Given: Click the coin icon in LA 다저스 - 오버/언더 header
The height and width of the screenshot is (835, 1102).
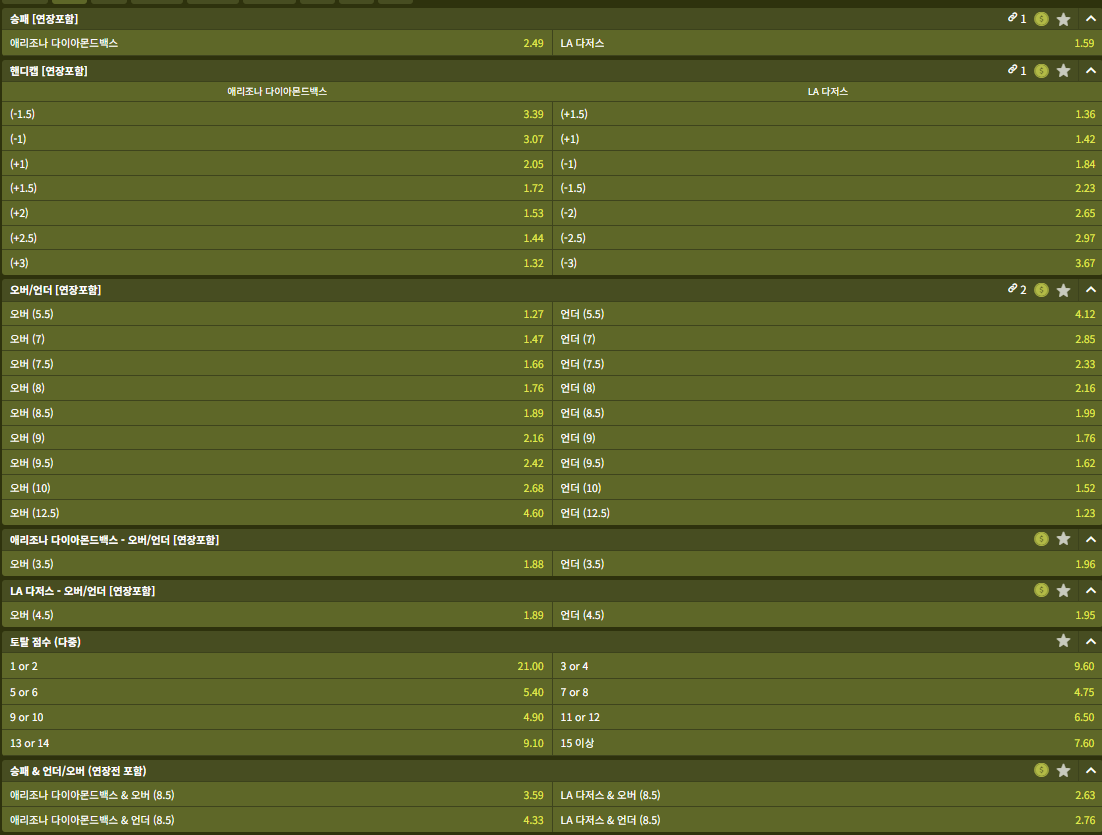Looking at the screenshot, I should [x=1042, y=590].
